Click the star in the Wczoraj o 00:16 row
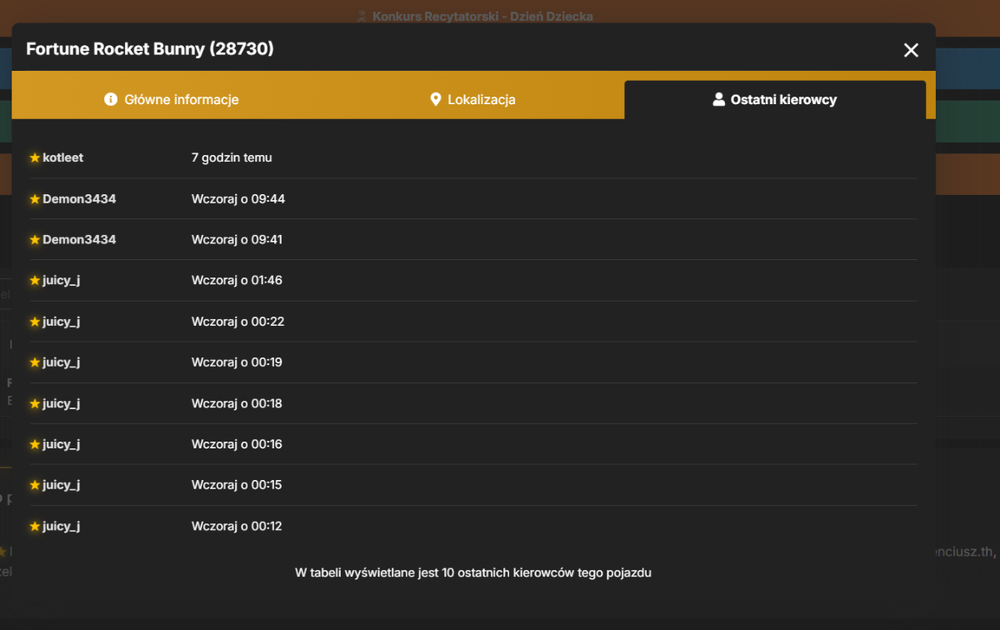1000x630 pixels. point(35,444)
